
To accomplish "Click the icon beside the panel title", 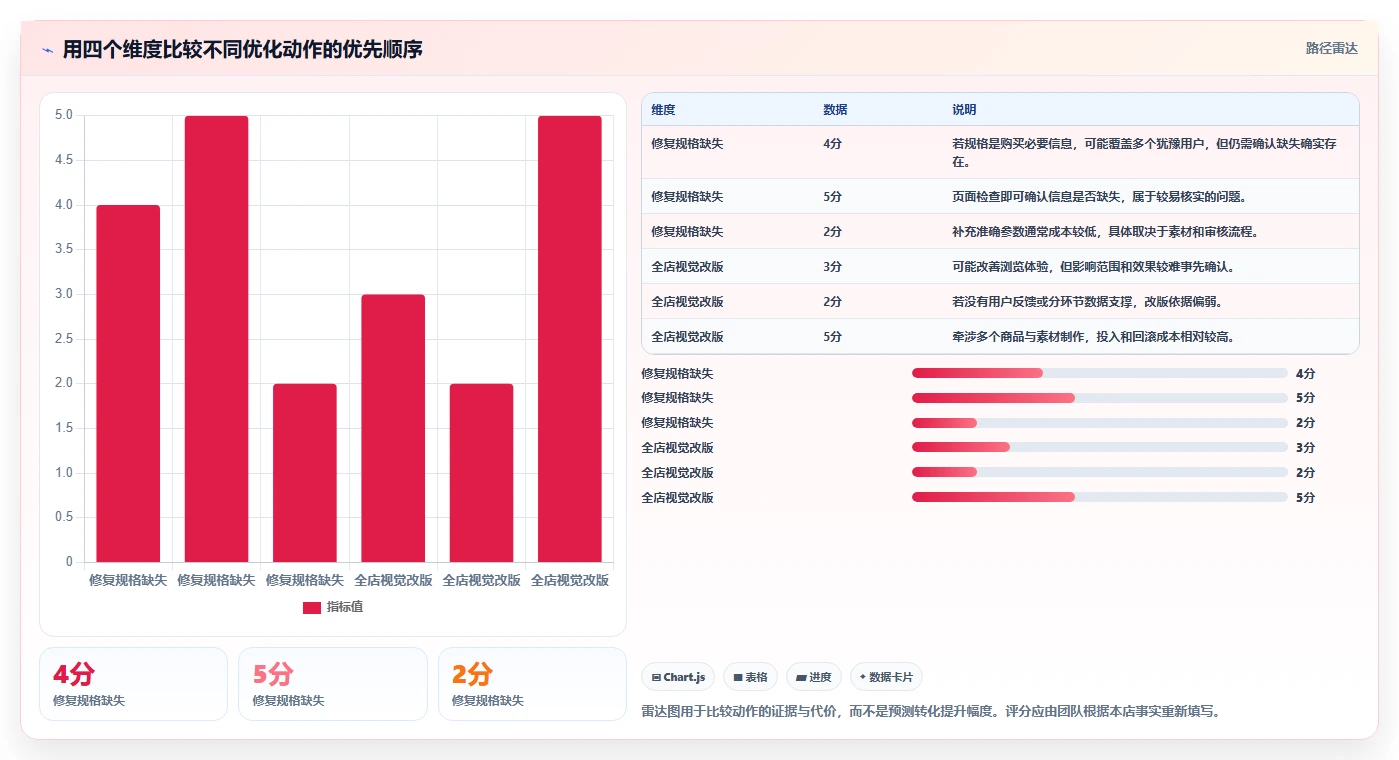I will tap(48, 50).
